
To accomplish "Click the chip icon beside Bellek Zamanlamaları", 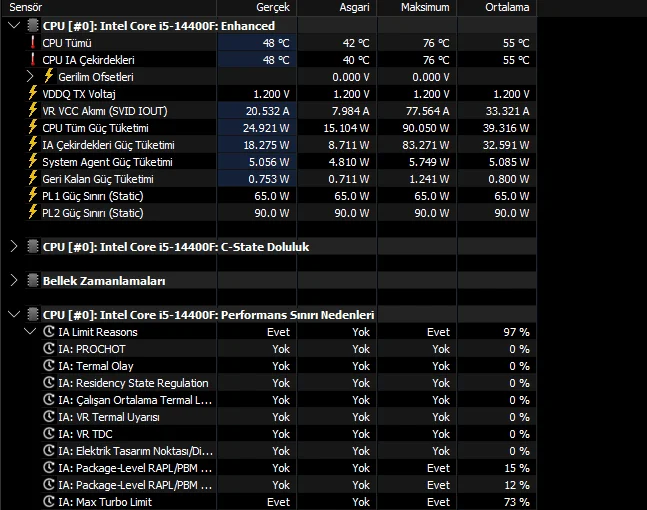I will (x=33, y=281).
